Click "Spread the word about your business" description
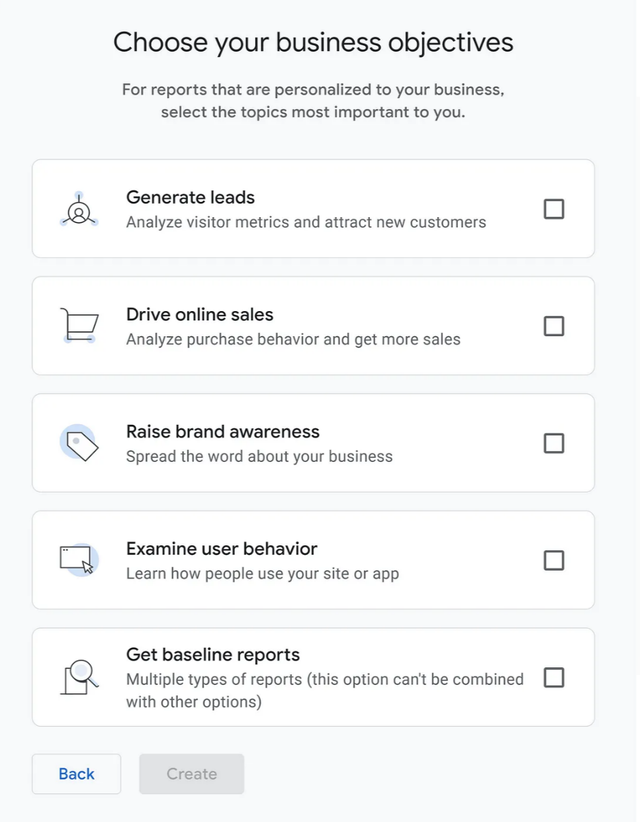This screenshot has width=640, height=822. [259, 457]
